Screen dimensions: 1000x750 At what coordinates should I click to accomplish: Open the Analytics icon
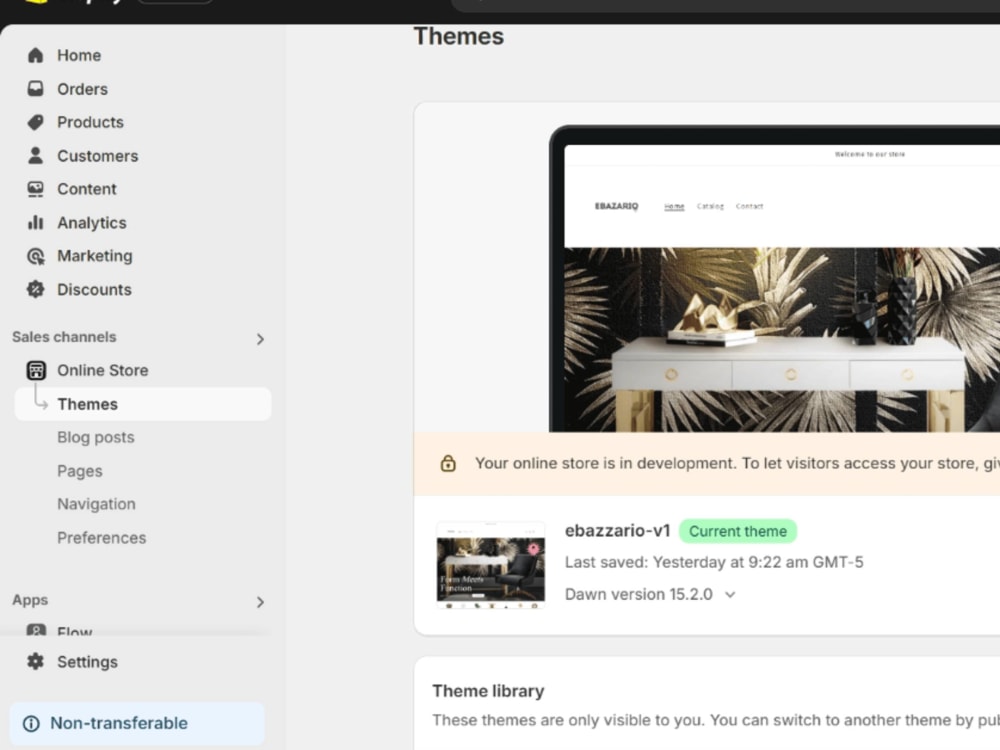[36, 222]
